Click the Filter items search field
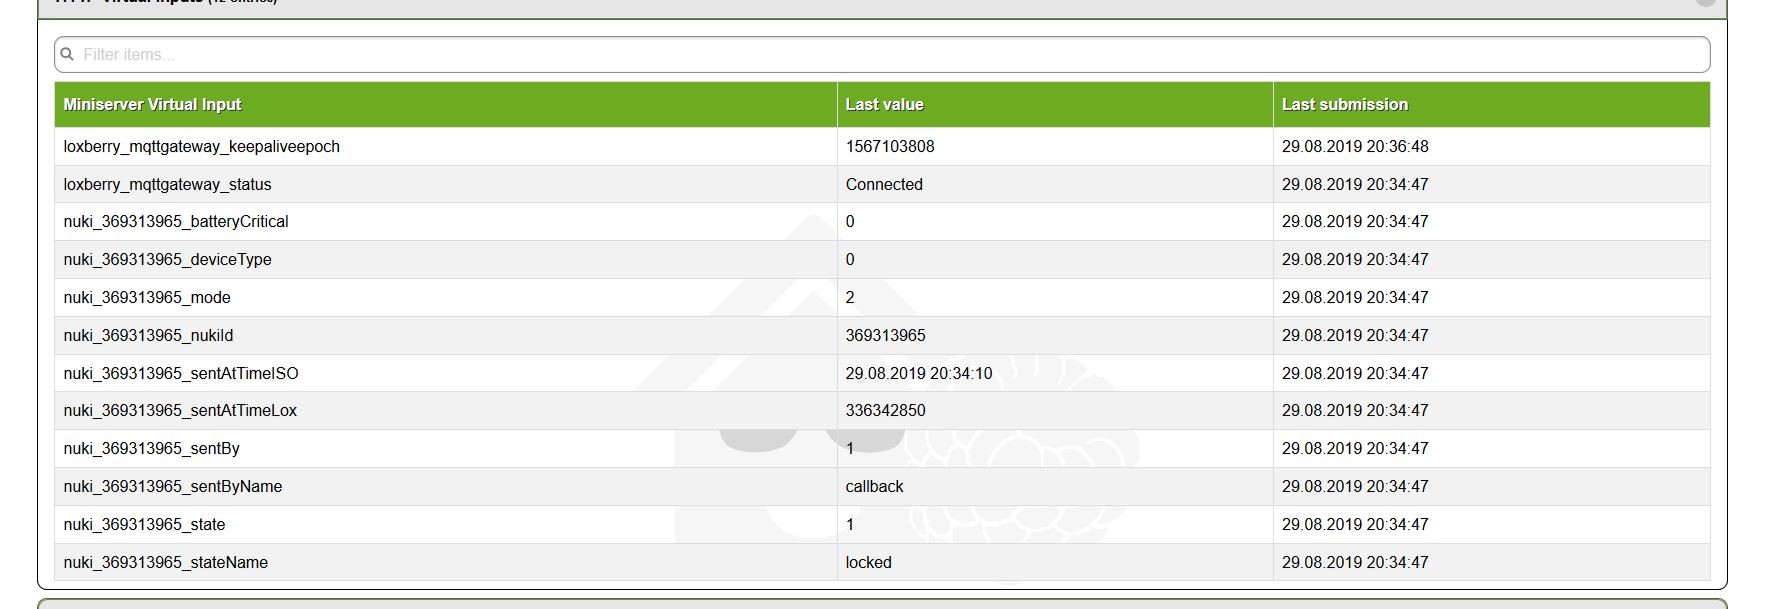The image size is (1767, 609). 882,55
